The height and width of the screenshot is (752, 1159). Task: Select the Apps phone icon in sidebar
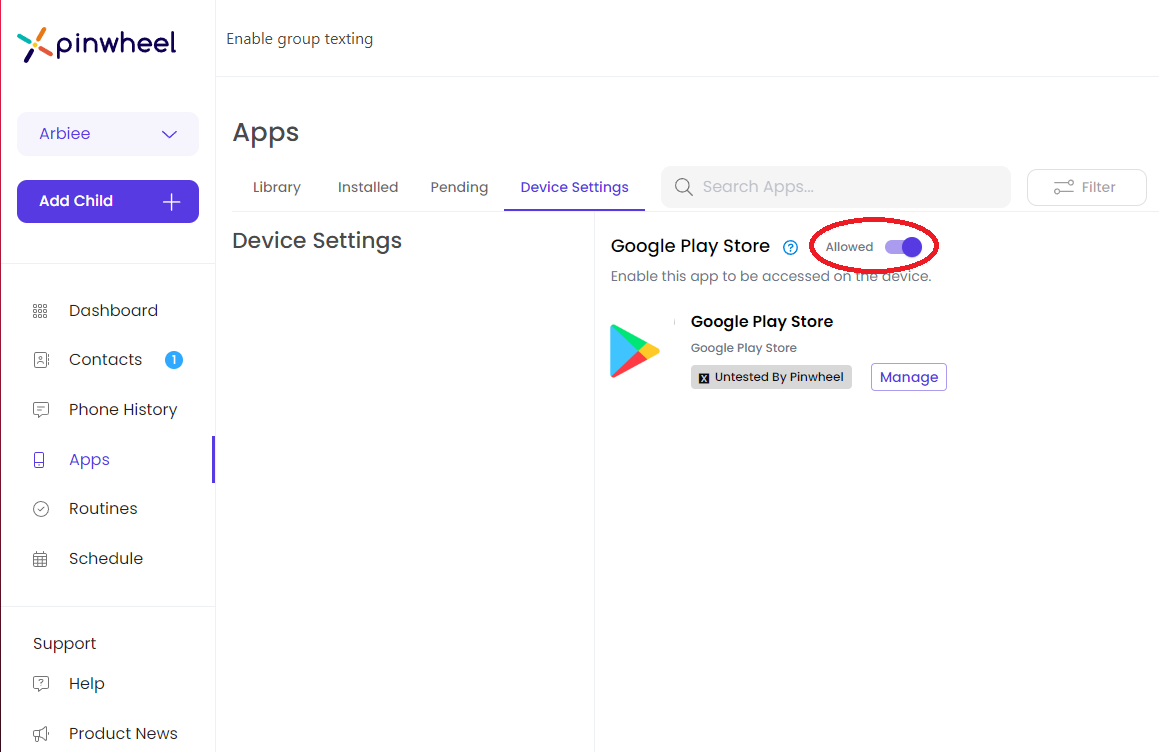tap(40, 459)
